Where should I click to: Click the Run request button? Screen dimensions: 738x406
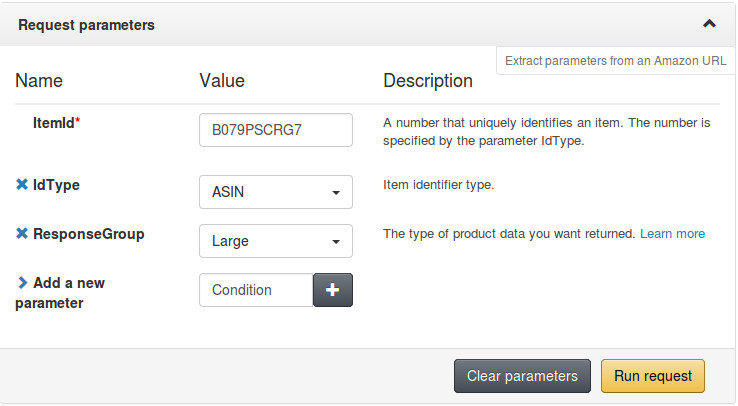(x=653, y=376)
